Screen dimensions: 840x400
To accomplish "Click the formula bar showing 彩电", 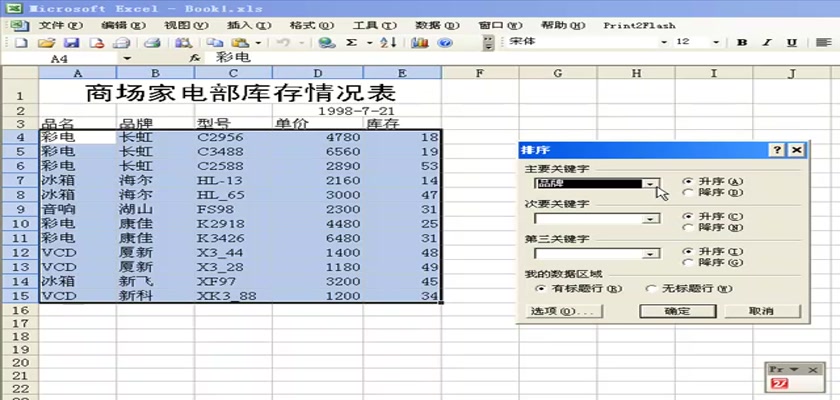I will pos(520,58).
